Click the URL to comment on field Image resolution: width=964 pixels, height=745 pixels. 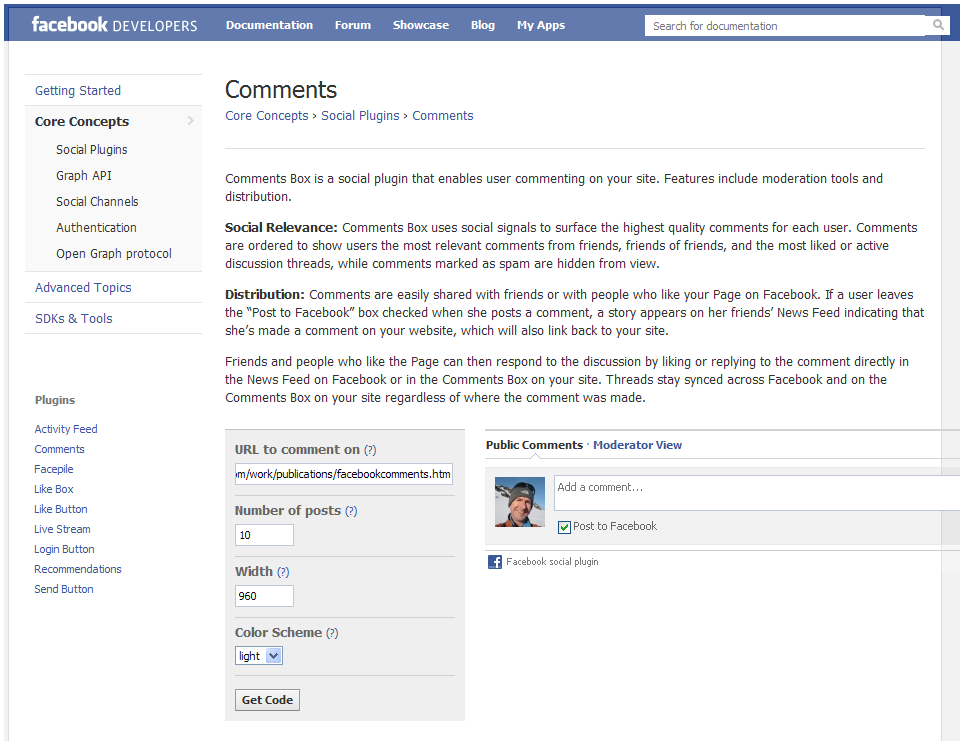click(x=344, y=474)
